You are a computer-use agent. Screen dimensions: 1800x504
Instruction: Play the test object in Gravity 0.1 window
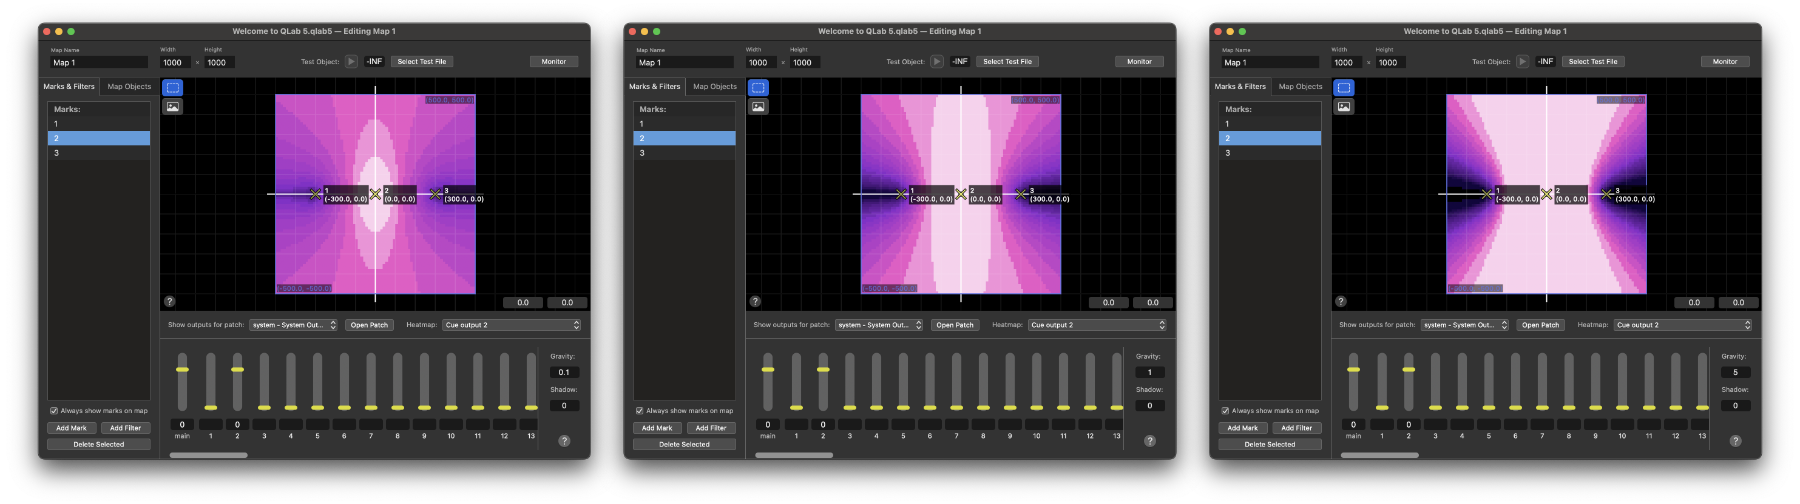coord(351,62)
